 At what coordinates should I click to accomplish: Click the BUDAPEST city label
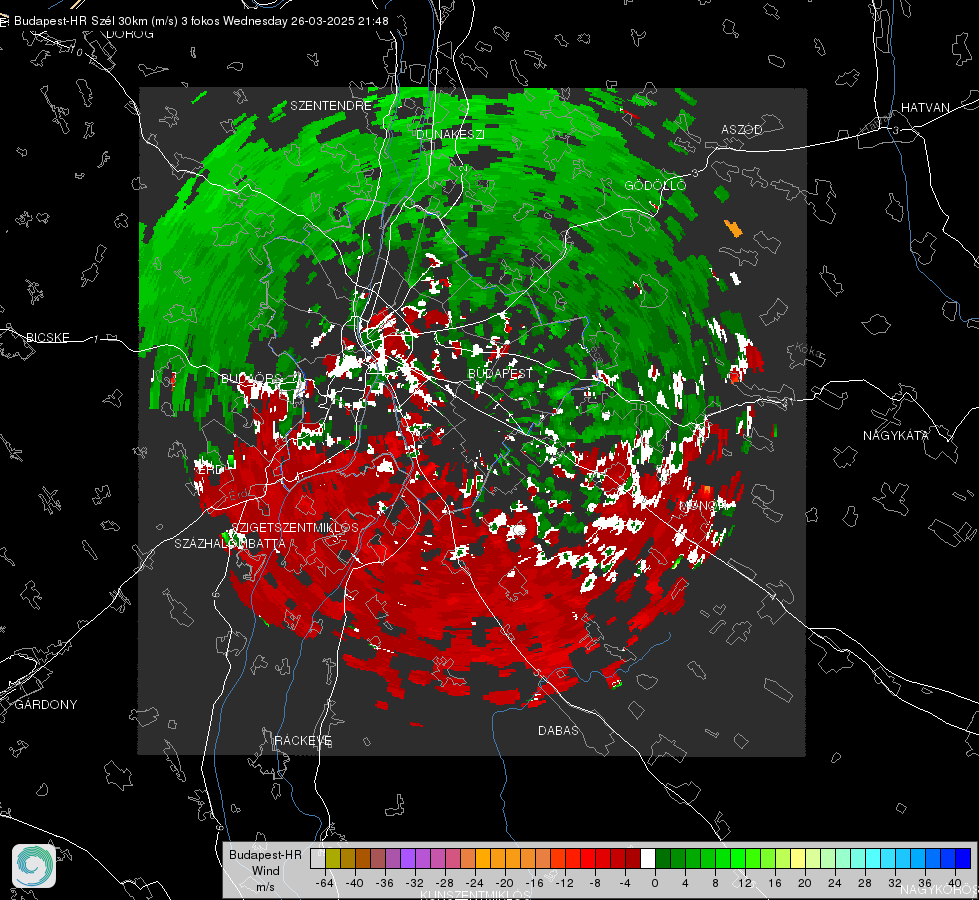point(500,373)
